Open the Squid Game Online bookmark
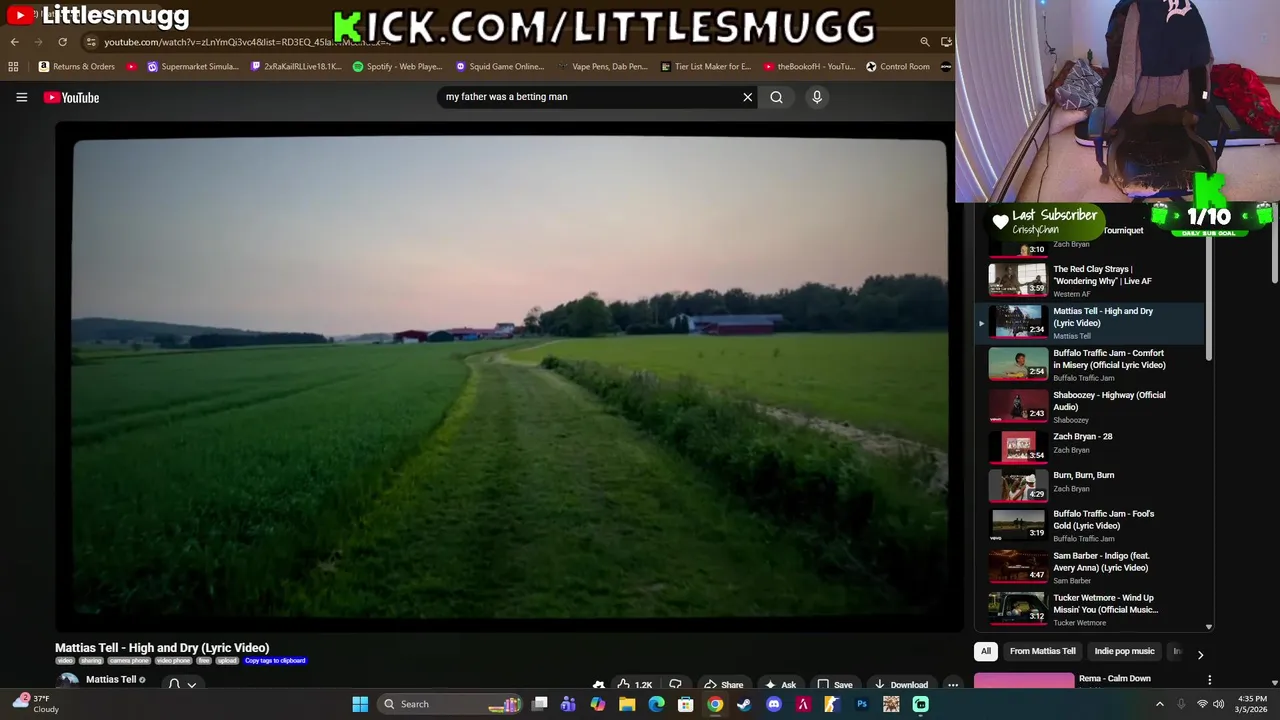1280x720 pixels. 500,67
